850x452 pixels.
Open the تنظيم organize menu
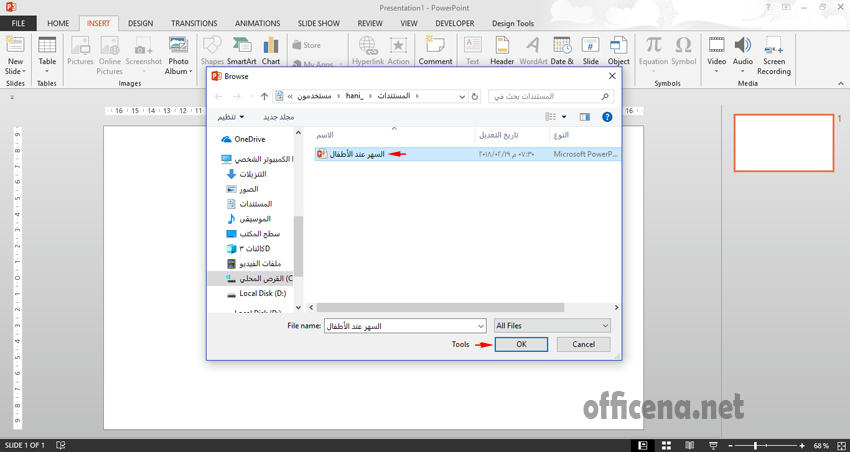231,117
